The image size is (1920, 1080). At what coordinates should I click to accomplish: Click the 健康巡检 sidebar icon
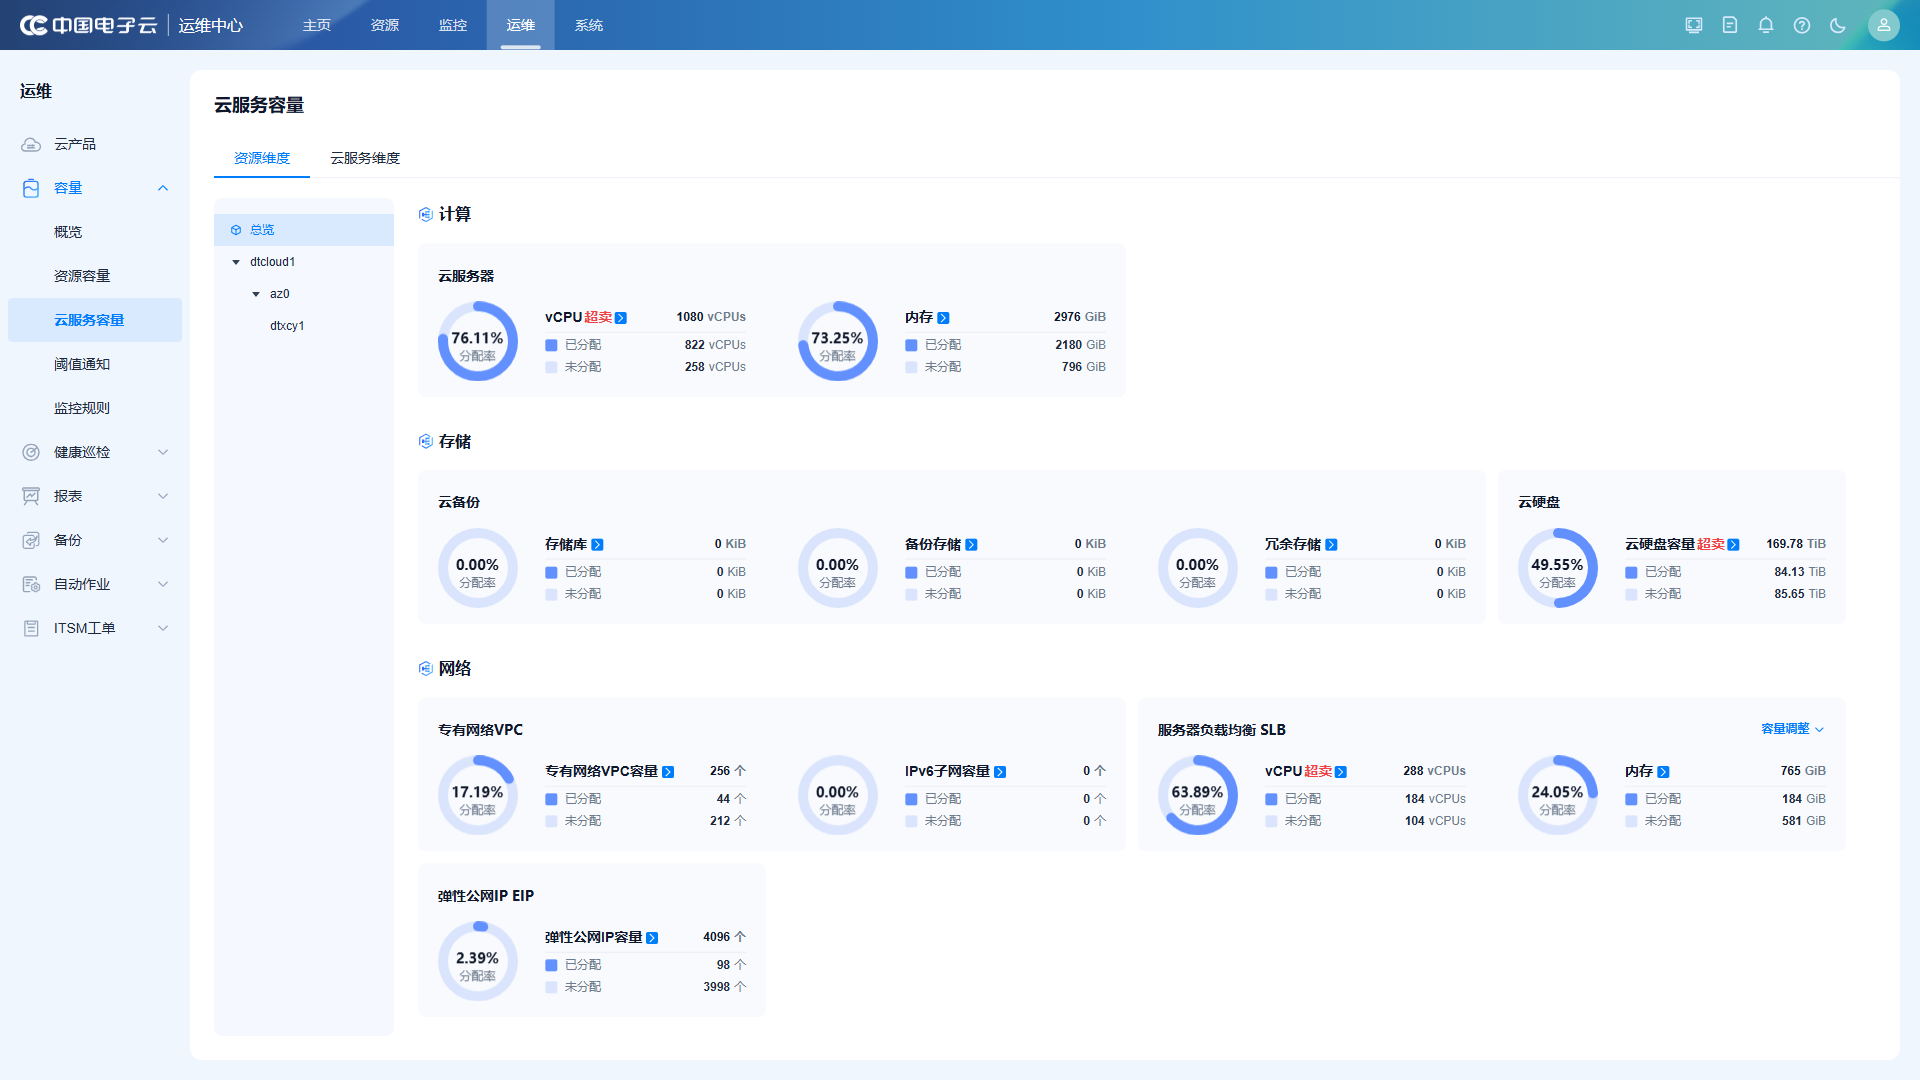pos(31,452)
